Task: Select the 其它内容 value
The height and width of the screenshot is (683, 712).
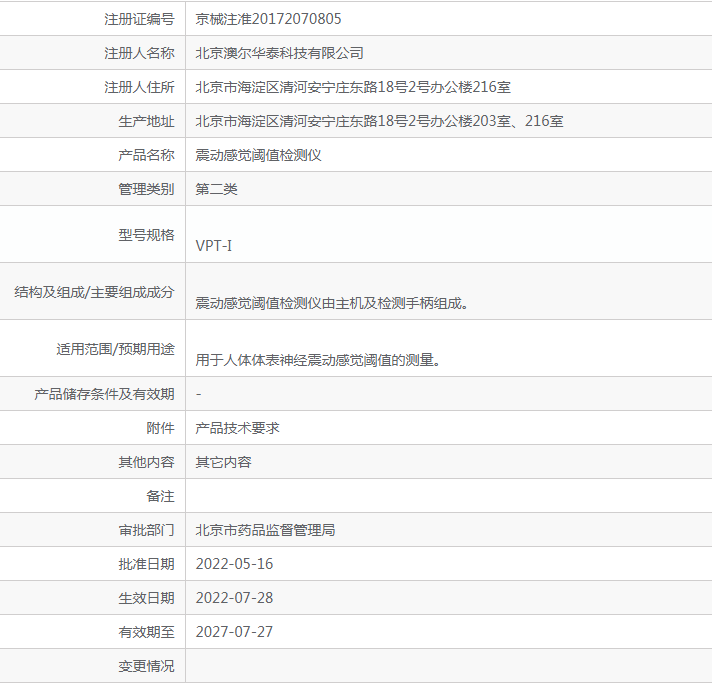Action: (223, 462)
